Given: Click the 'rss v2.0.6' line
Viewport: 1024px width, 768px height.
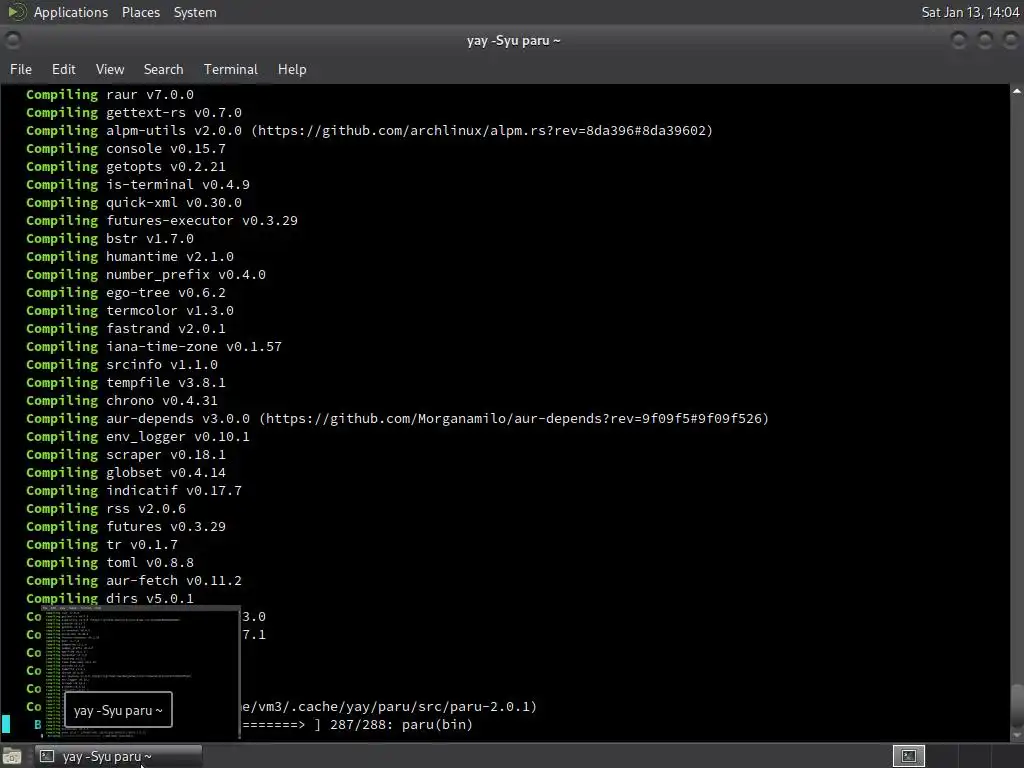Looking at the screenshot, I should click(106, 509).
